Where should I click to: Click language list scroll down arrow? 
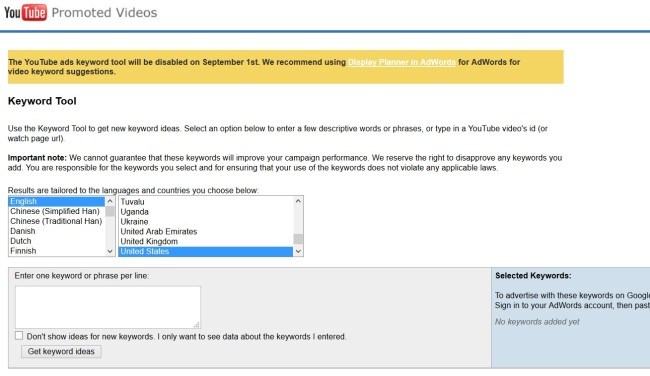(110, 251)
